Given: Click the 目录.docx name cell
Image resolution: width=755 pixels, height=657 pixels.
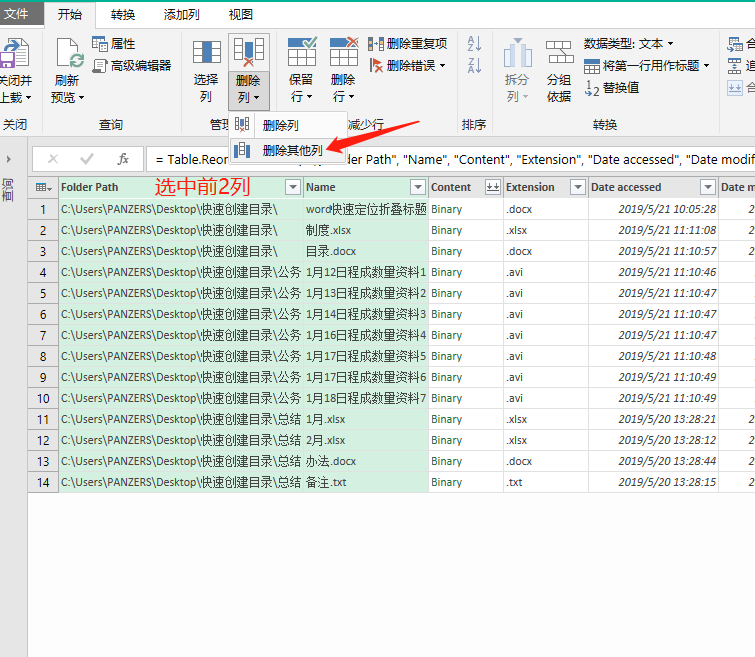Looking at the screenshot, I should coord(366,251).
